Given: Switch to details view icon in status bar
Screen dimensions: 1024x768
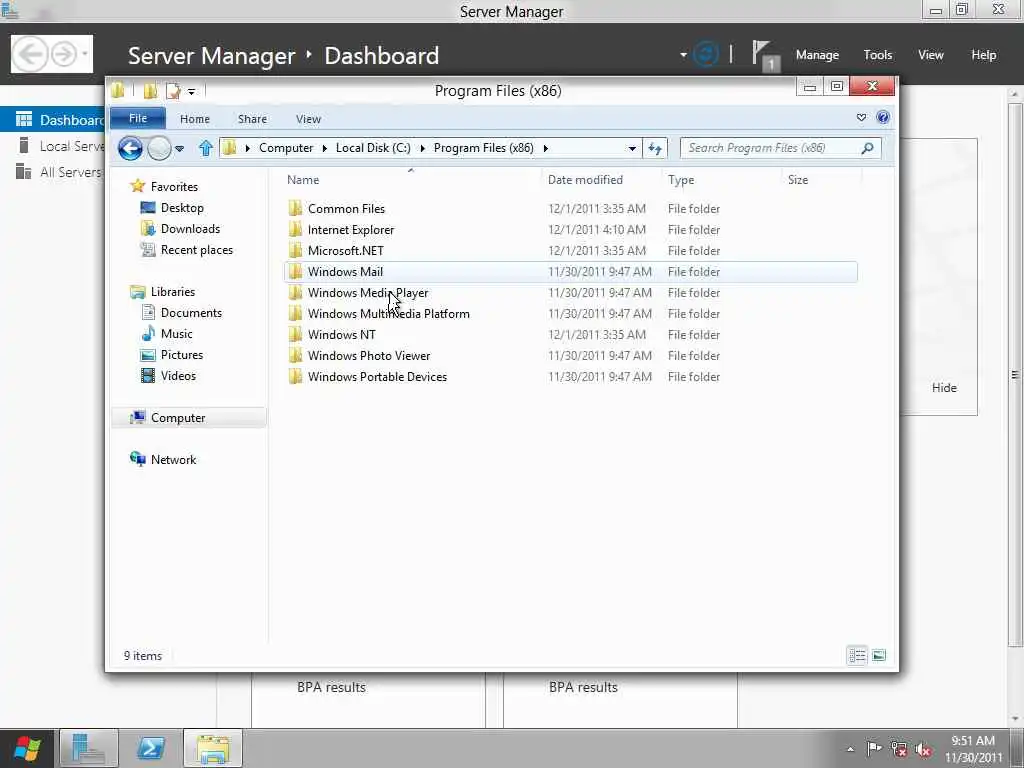Looking at the screenshot, I should (857, 655).
